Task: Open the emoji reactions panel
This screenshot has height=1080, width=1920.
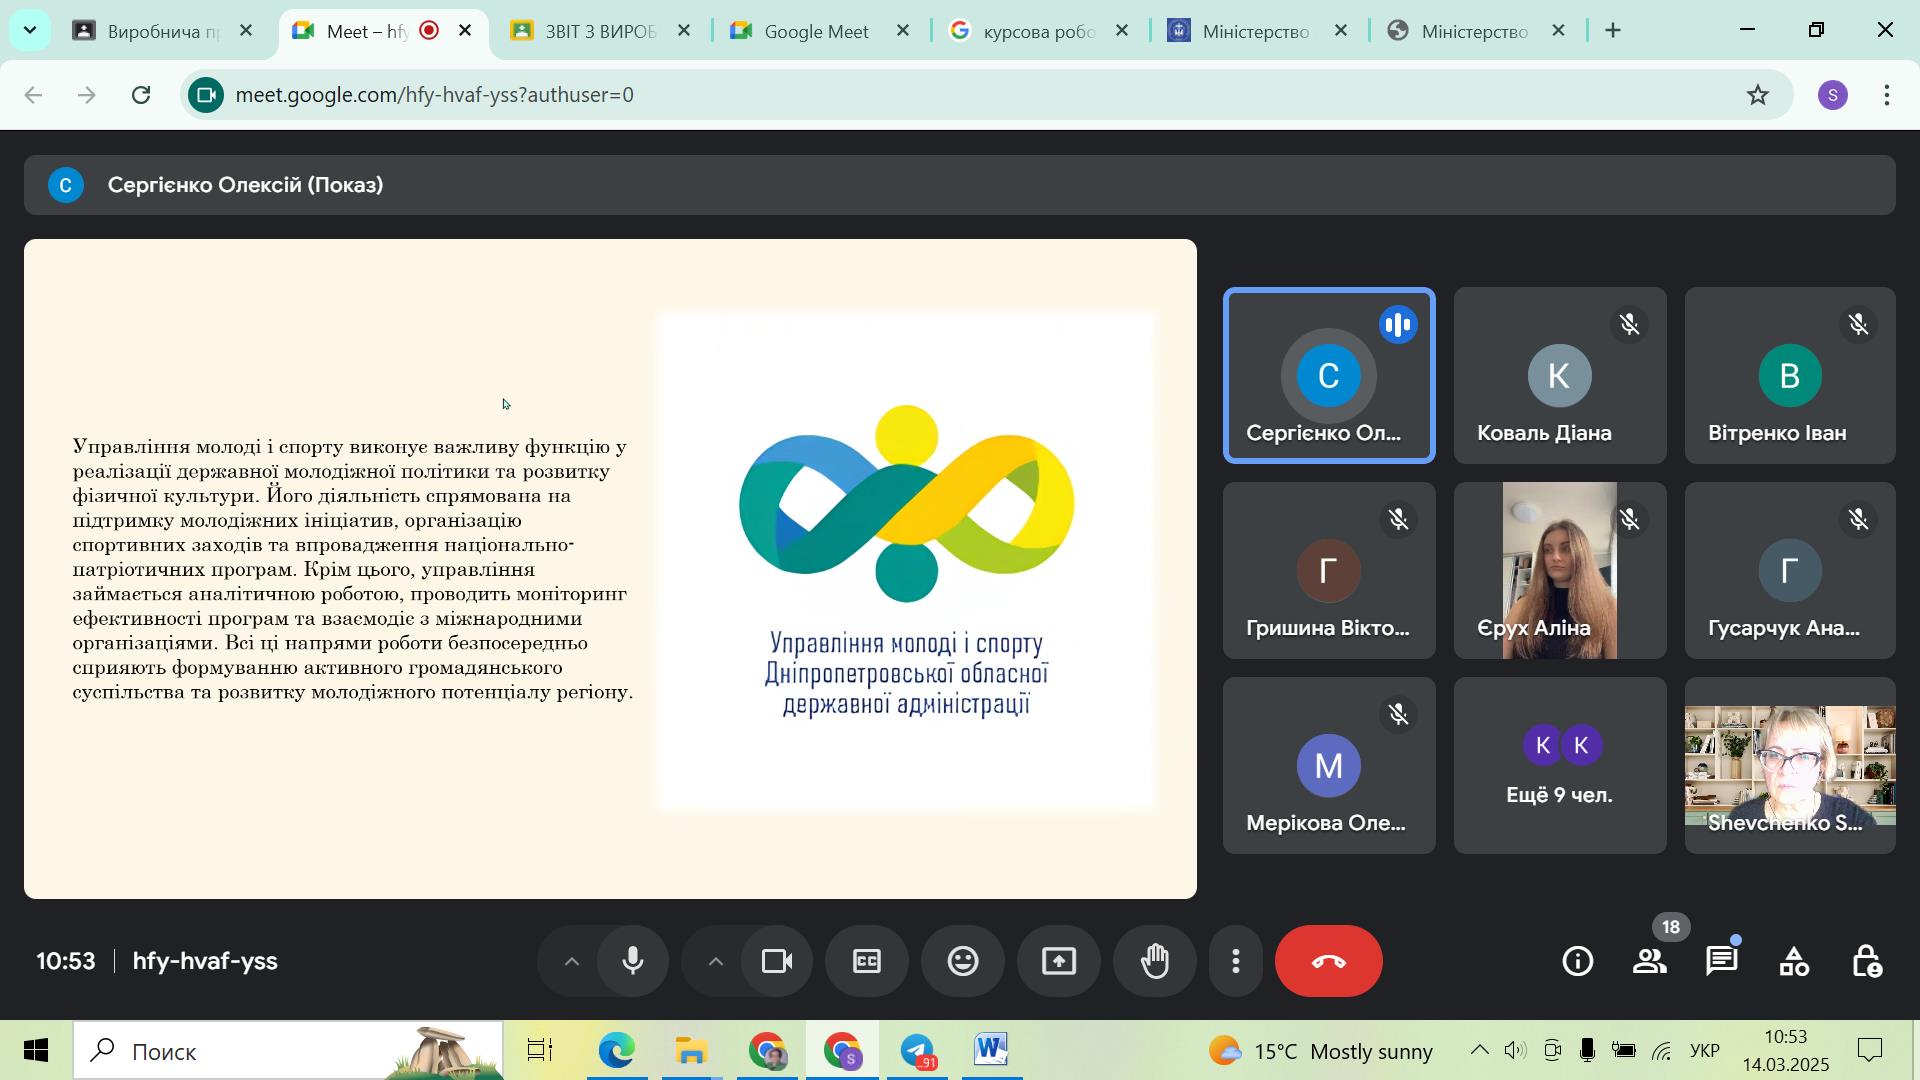Action: pyautogui.click(x=963, y=961)
